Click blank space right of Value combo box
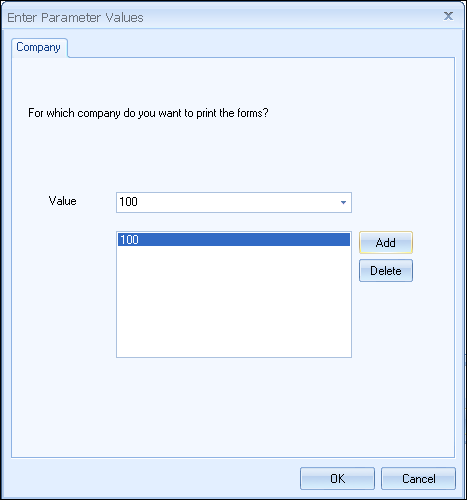The height and width of the screenshot is (500, 467). (402, 202)
